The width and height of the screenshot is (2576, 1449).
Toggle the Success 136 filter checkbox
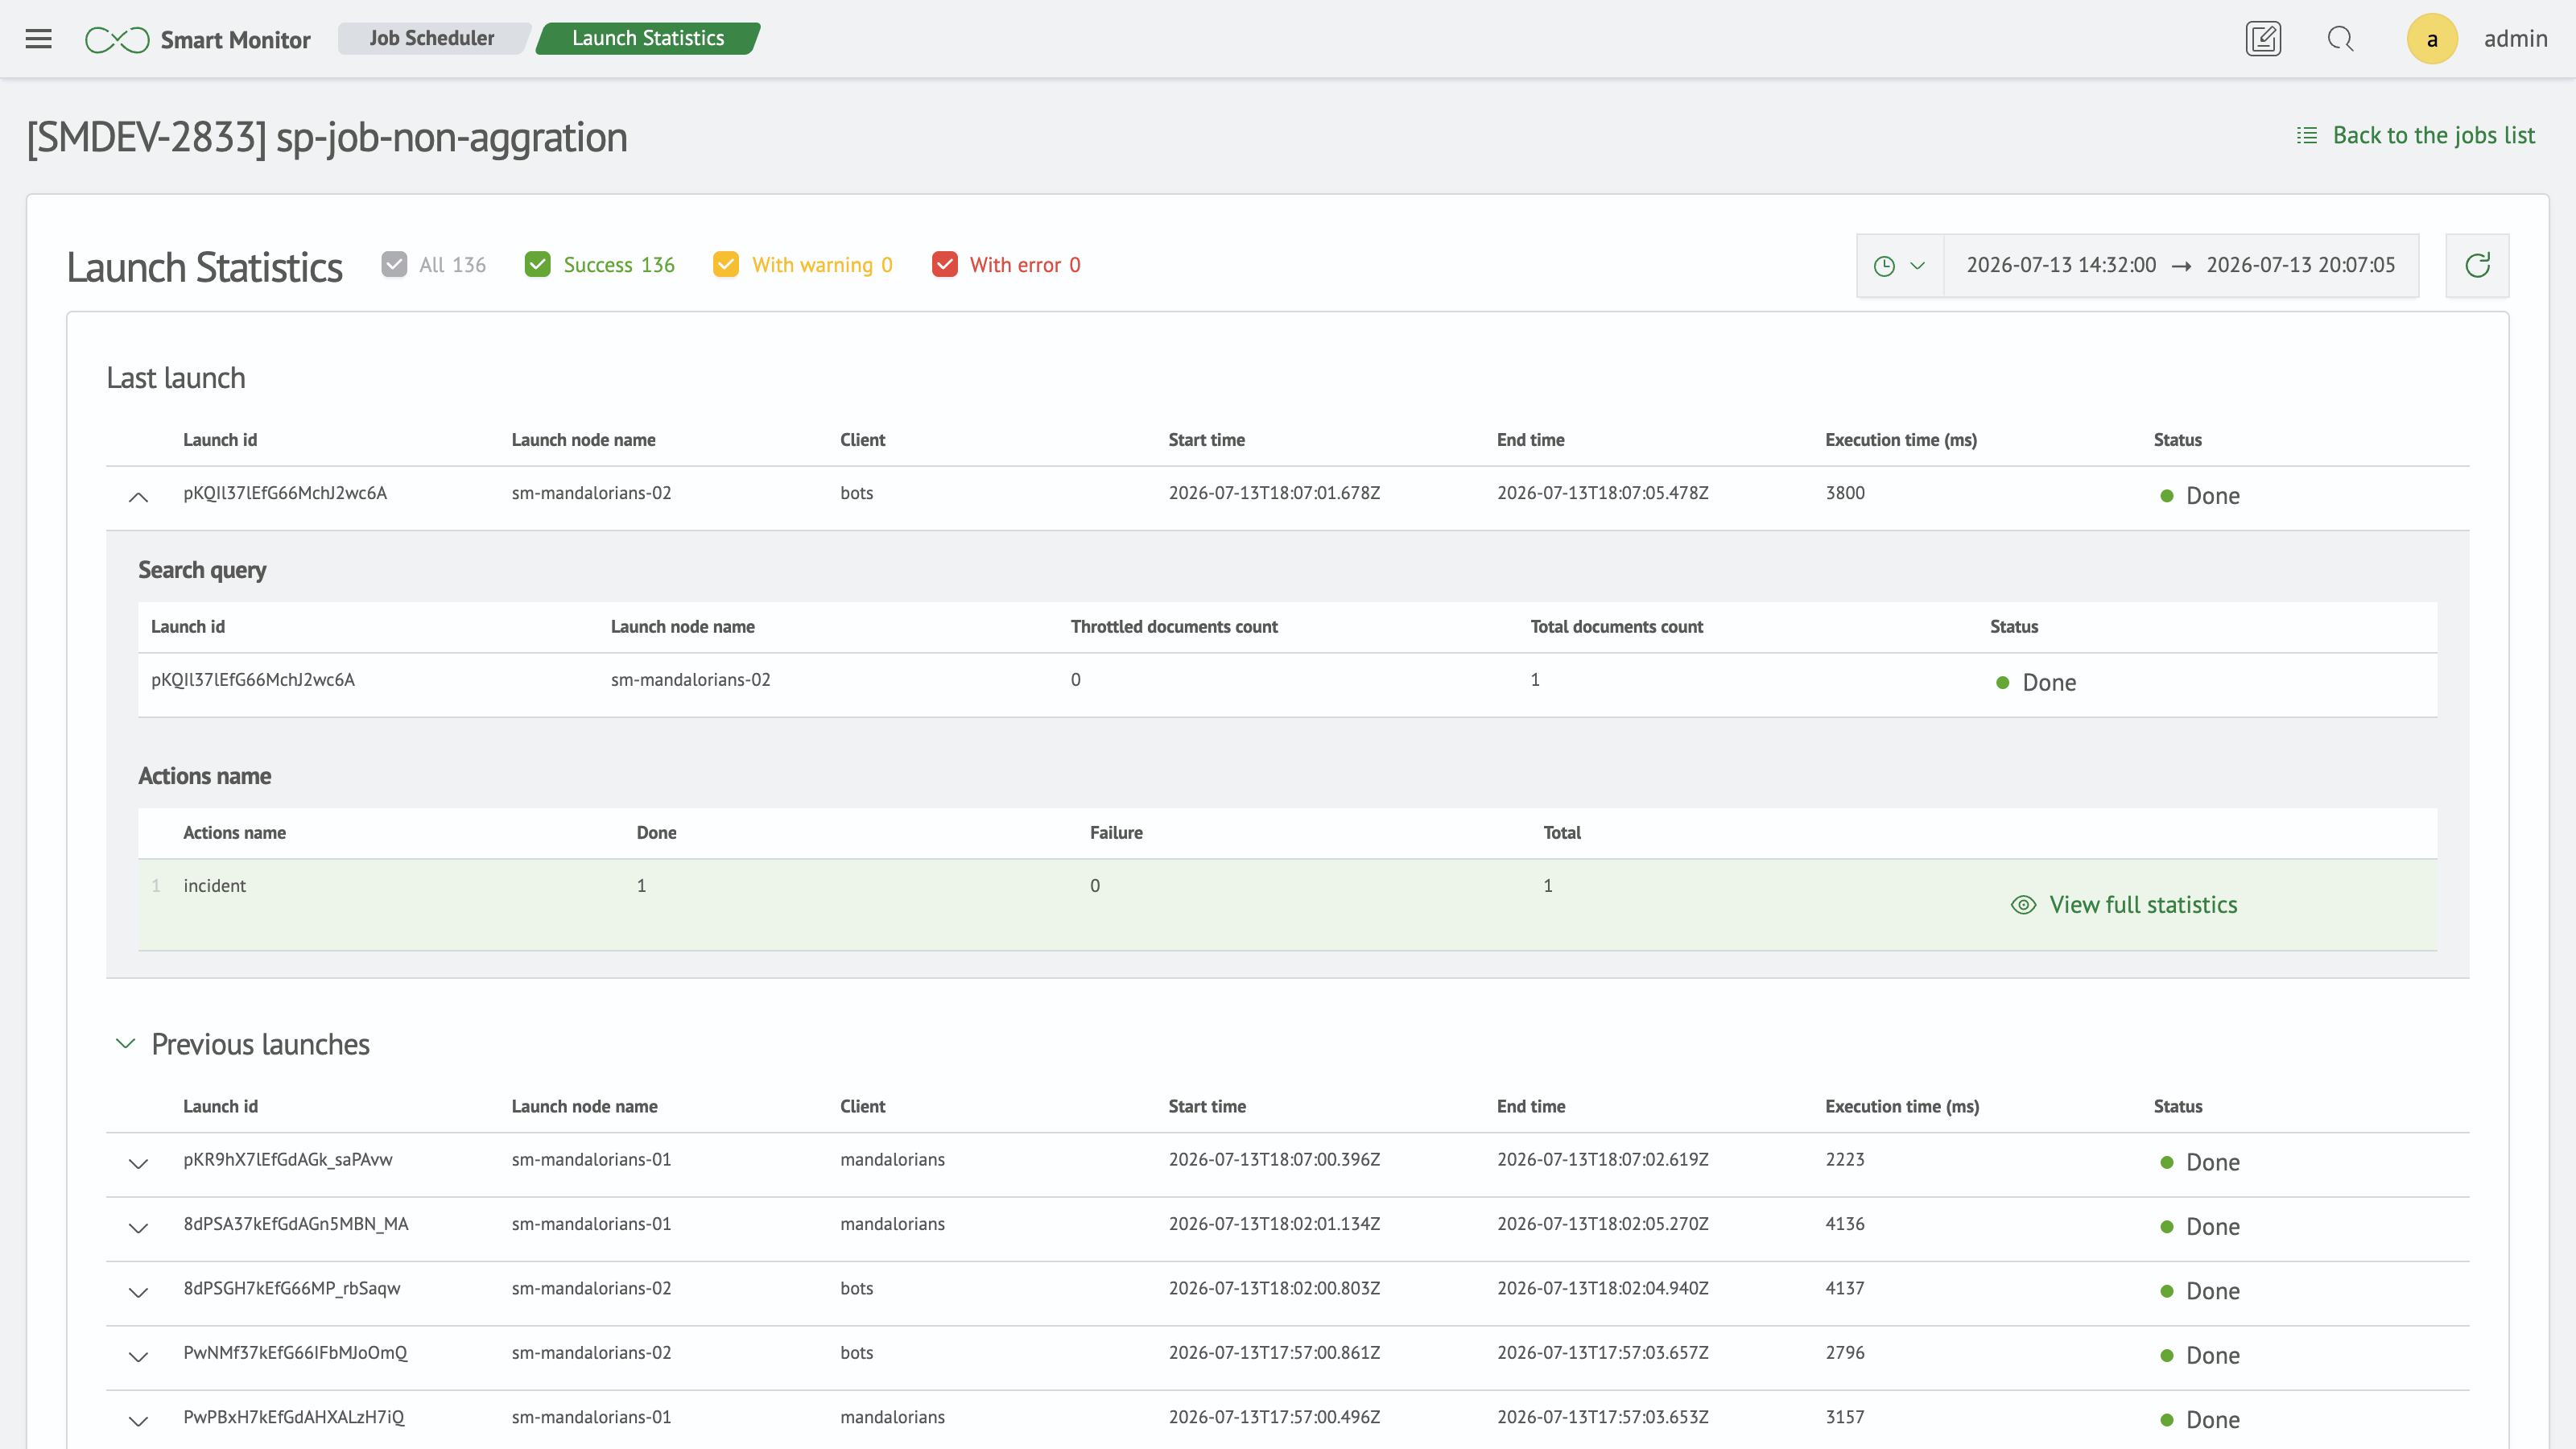(x=537, y=265)
